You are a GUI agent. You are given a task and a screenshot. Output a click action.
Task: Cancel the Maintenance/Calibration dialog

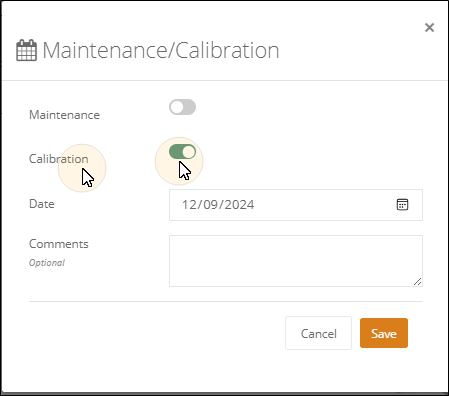click(318, 333)
